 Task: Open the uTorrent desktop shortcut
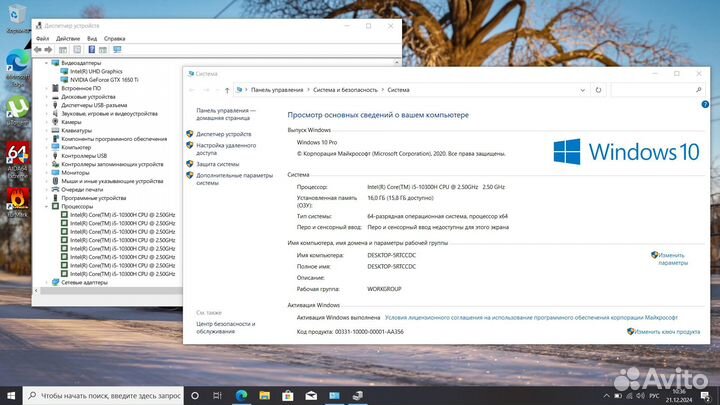(x=17, y=111)
